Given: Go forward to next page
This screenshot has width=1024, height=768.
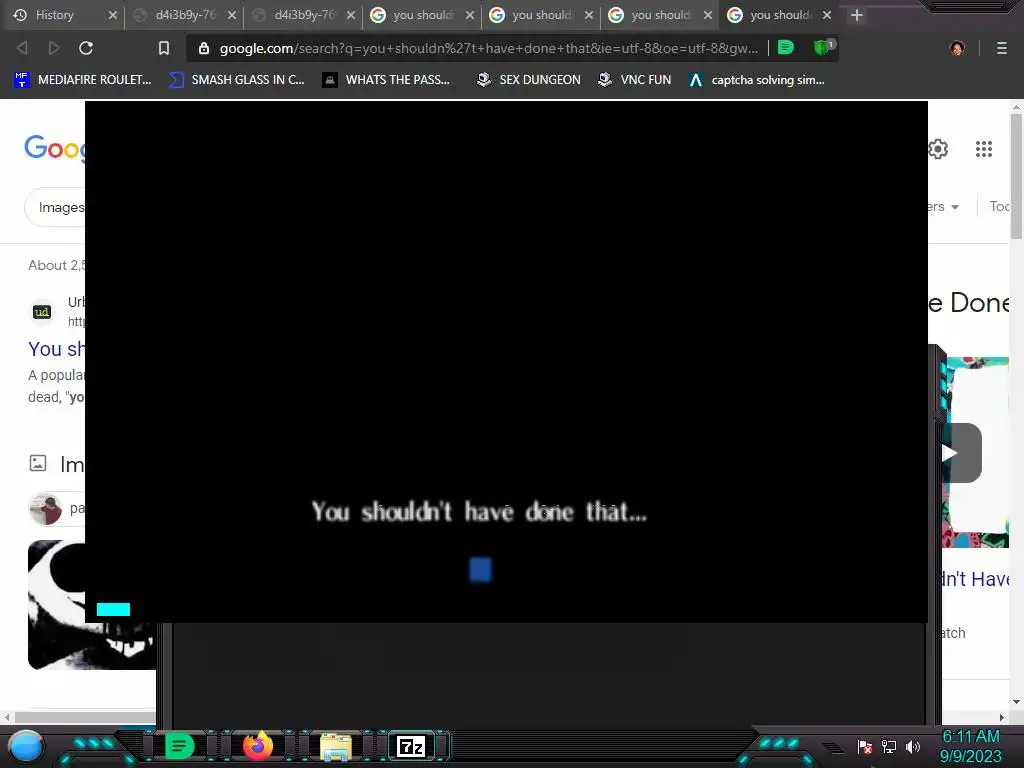Looking at the screenshot, I should pyautogui.click(x=54, y=48).
